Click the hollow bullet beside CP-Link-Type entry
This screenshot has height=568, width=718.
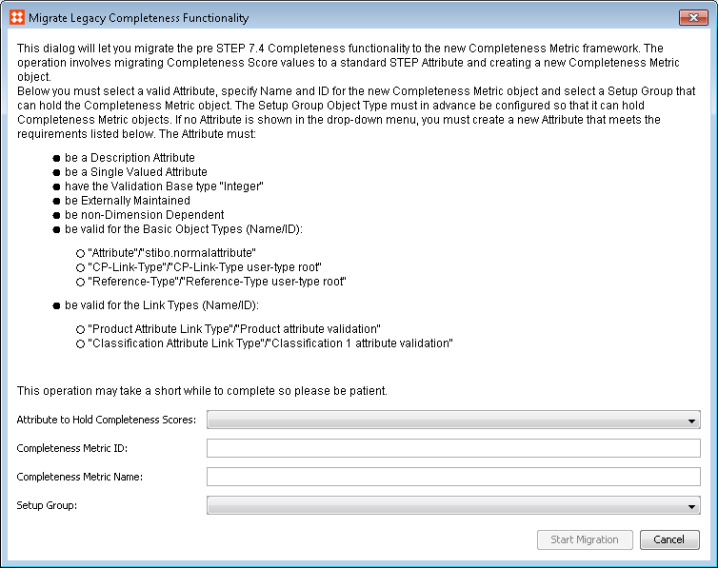(81, 268)
